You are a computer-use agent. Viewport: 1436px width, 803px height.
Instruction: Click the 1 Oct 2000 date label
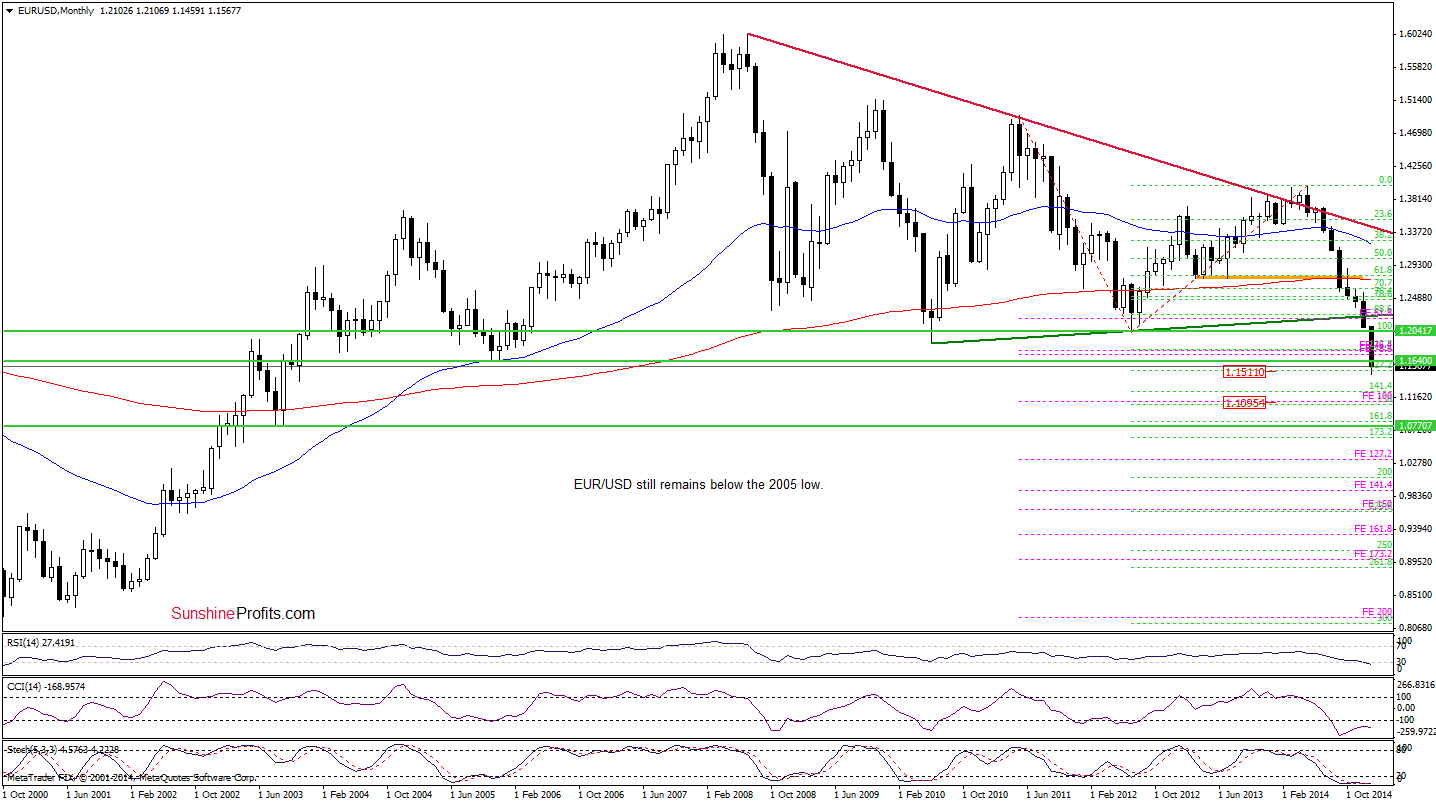25,793
